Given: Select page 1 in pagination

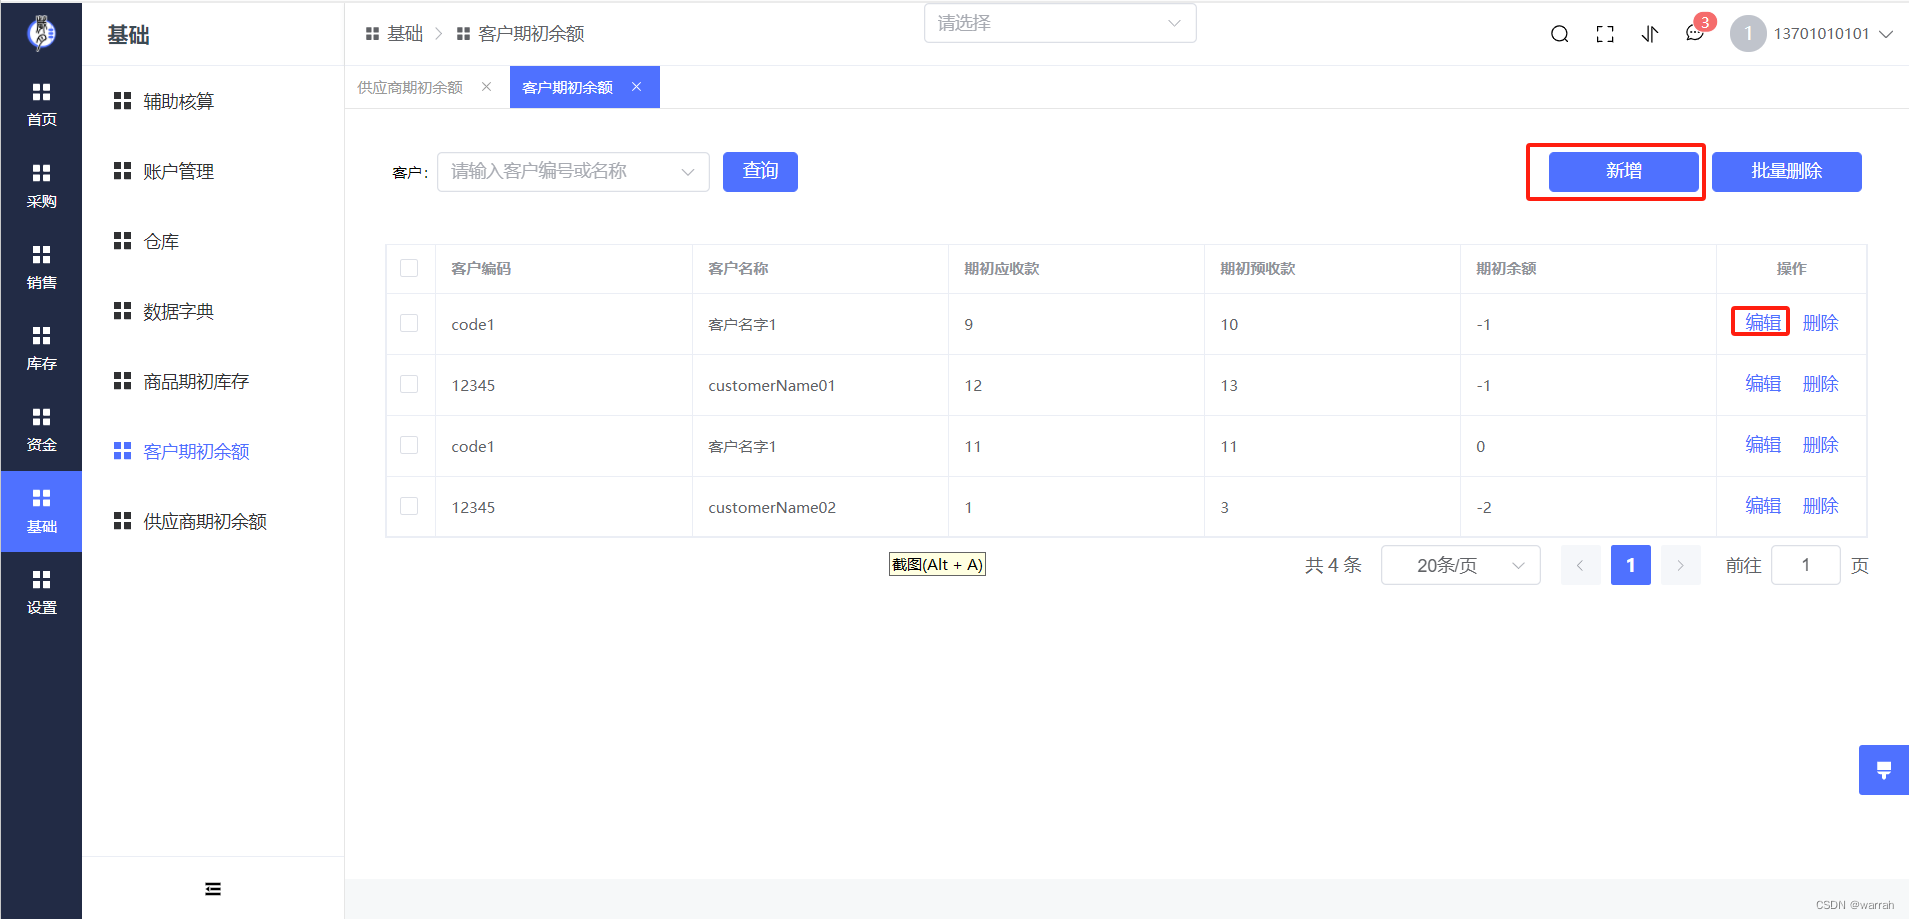Looking at the screenshot, I should coord(1630,565).
